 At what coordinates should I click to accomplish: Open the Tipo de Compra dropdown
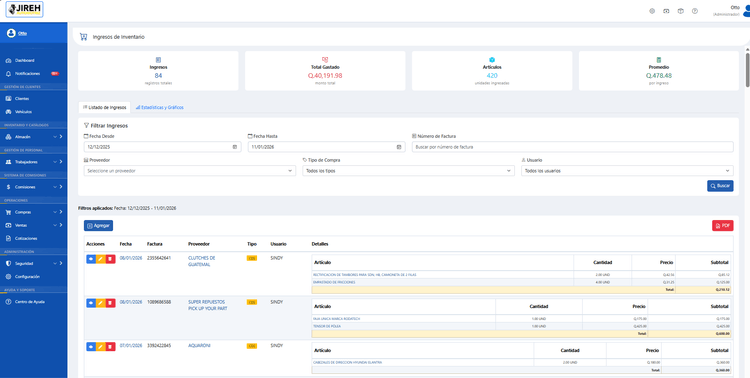(408, 171)
